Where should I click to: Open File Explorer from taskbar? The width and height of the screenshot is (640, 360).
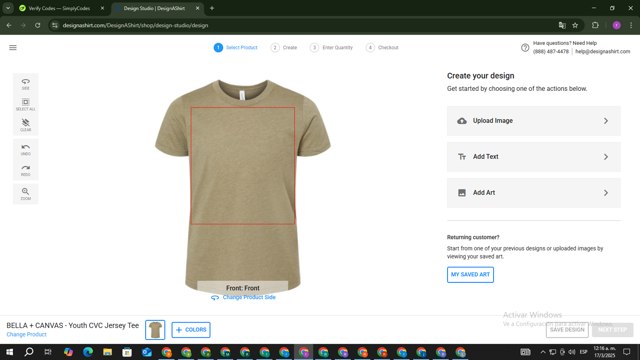[107, 352]
